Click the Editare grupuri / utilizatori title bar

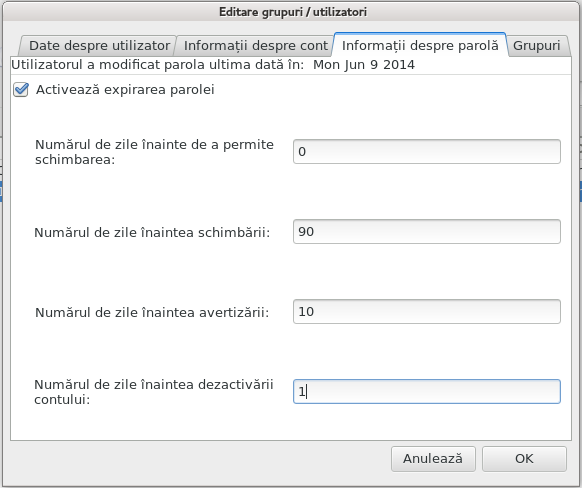292,12
